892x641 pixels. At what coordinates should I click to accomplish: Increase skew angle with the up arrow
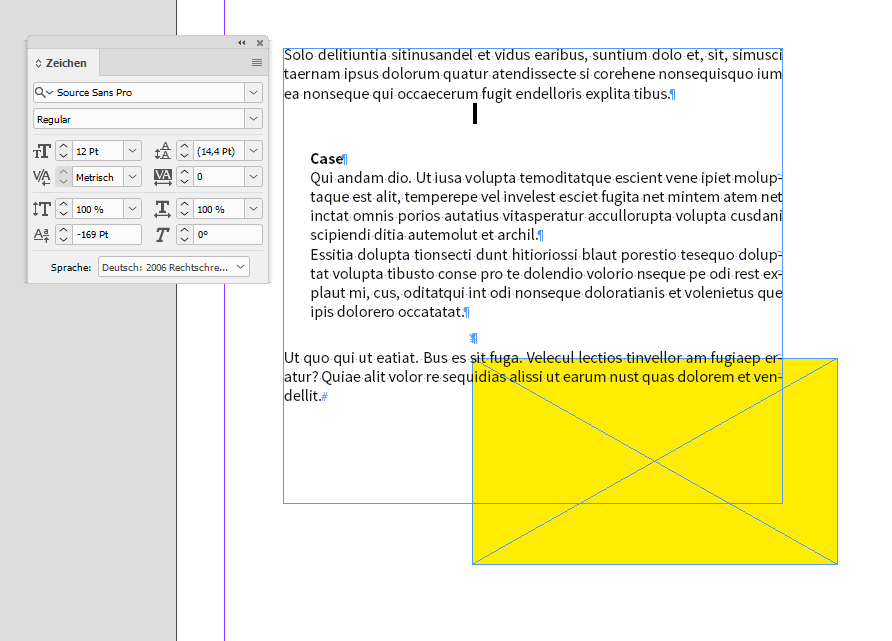click(x=184, y=230)
